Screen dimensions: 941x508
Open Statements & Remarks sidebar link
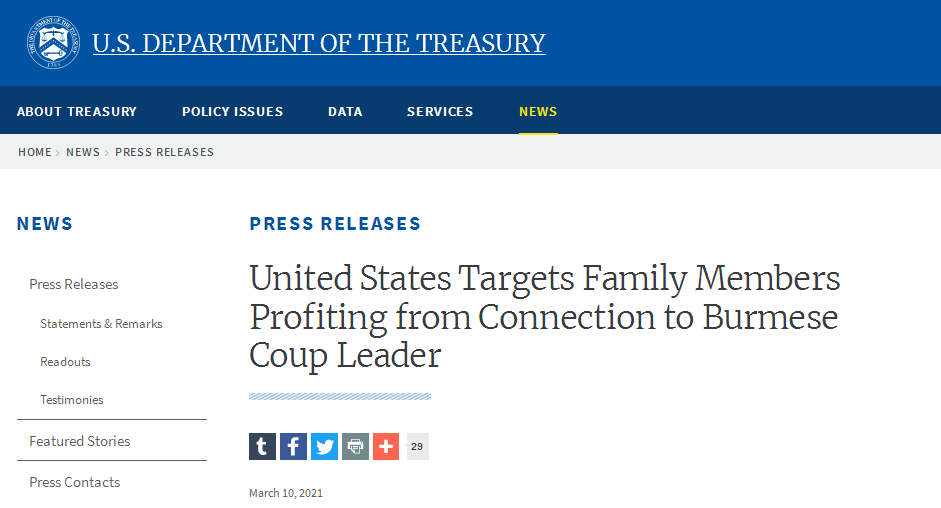(x=101, y=324)
